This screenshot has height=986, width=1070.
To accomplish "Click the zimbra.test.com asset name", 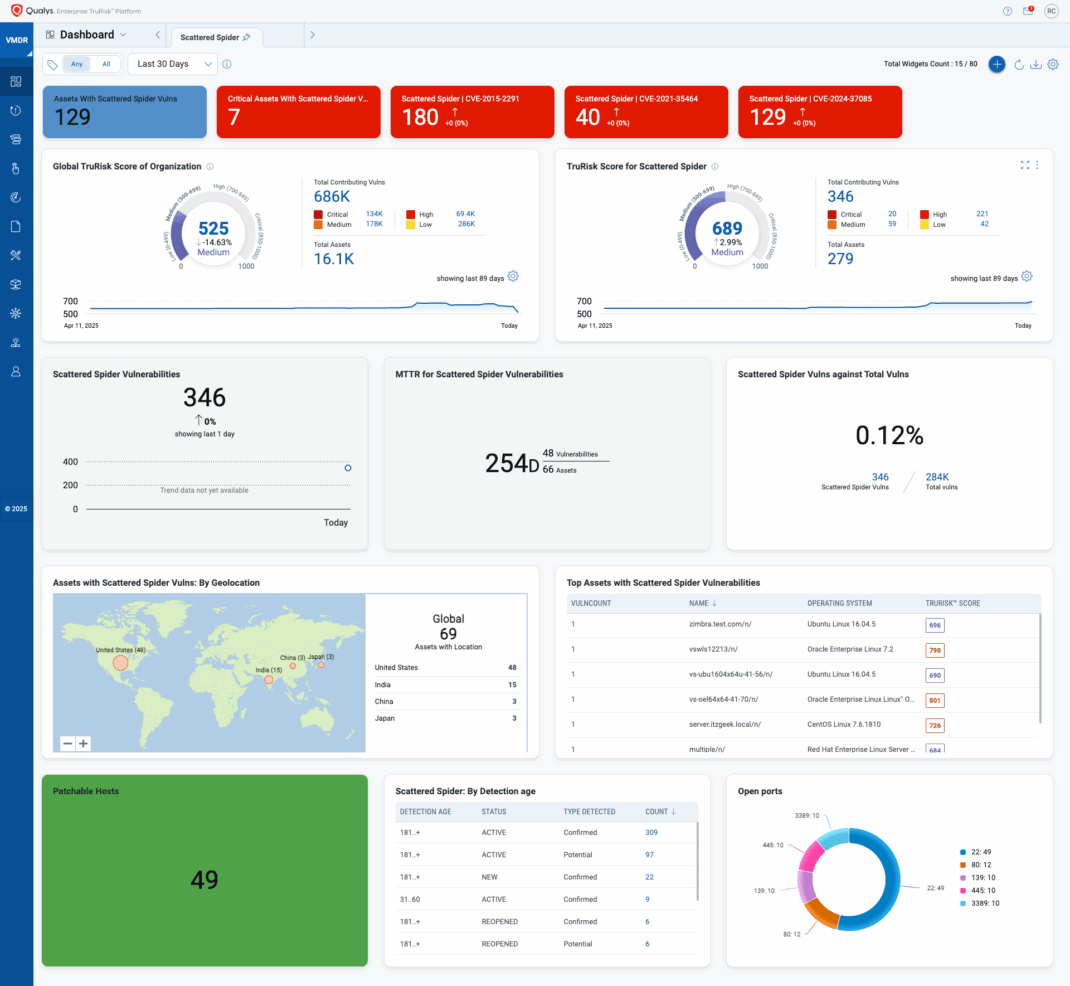I will 721,624.
